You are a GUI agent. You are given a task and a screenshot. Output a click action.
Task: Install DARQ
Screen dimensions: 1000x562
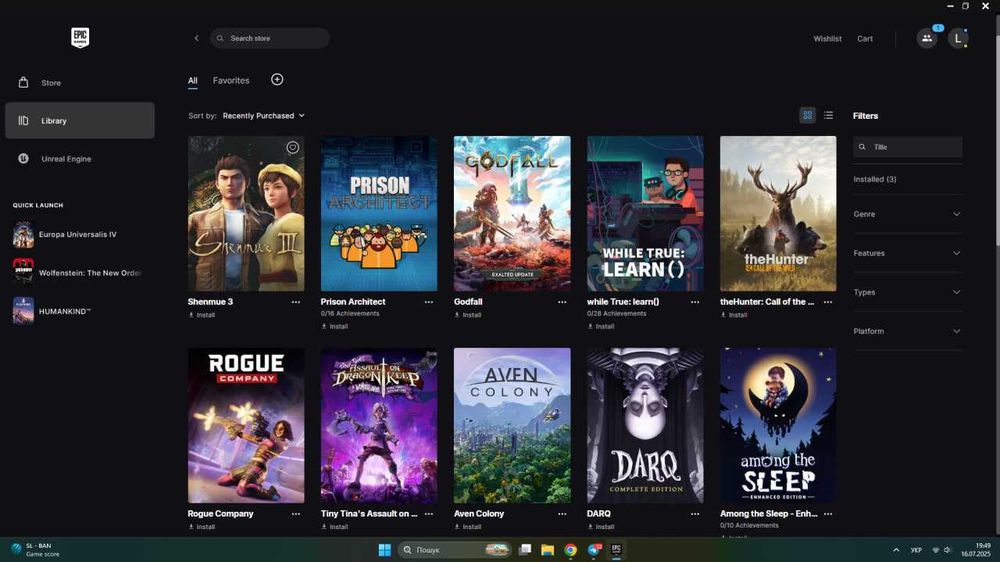click(x=601, y=527)
